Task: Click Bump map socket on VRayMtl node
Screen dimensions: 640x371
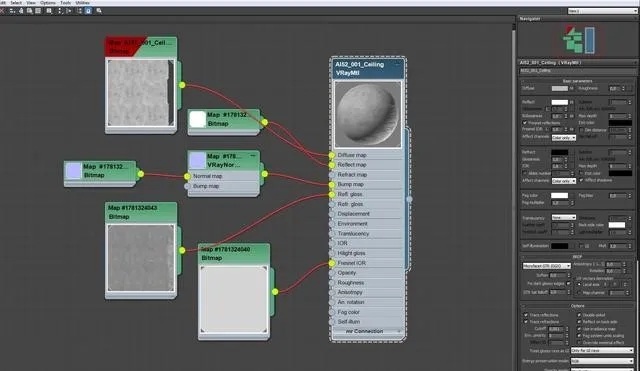Action: (x=332, y=184)
